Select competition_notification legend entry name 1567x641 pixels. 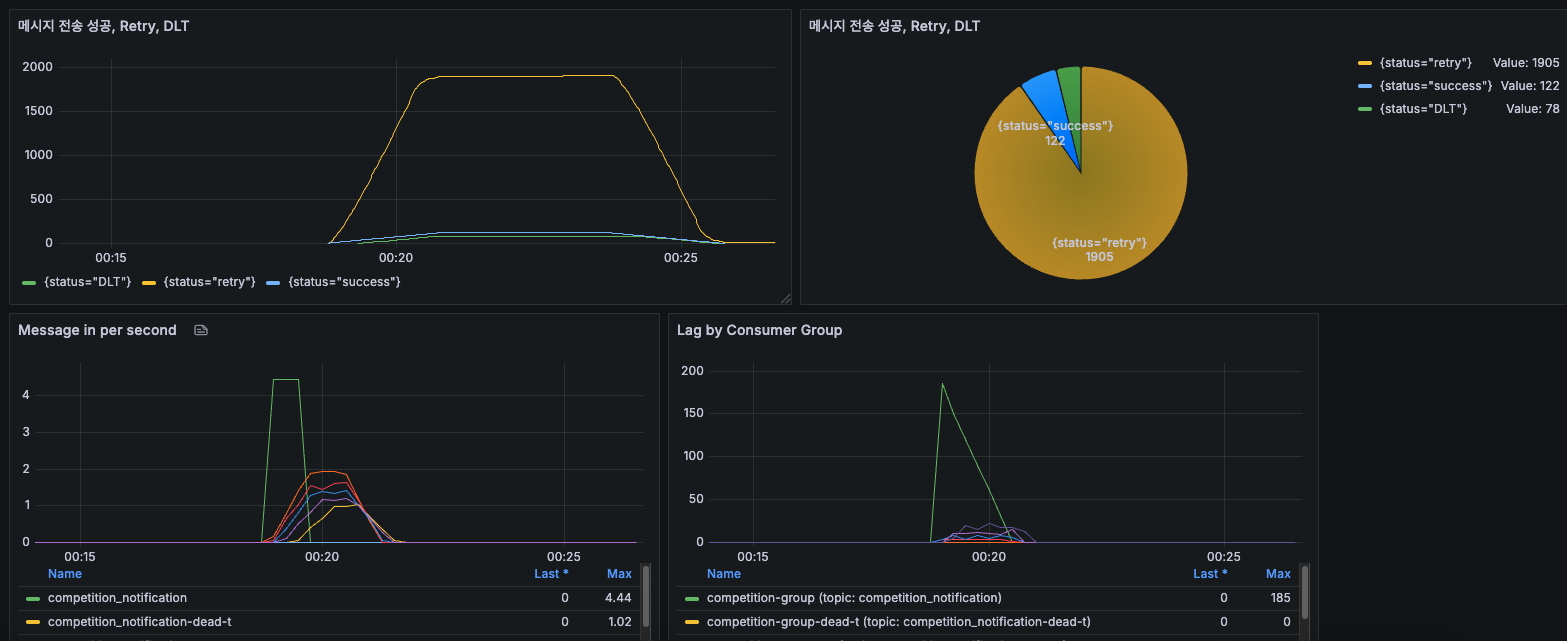coord(117,598)
